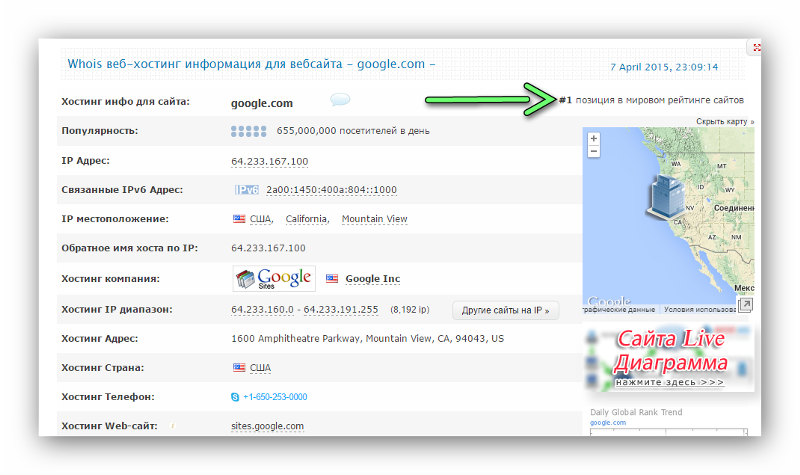Click the Условия использования map link
This screenshot has height=475, width=800.
click(700, 309)
